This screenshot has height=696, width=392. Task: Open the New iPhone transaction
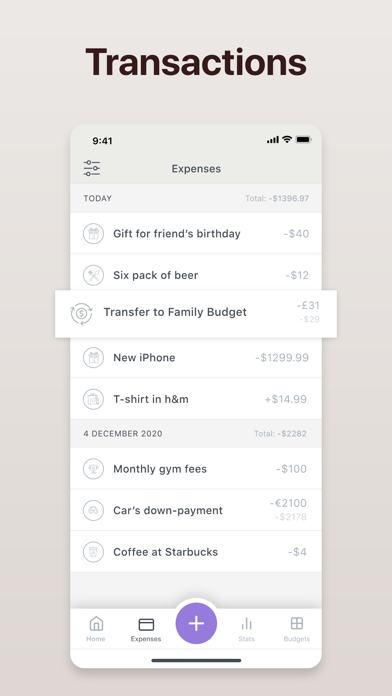196,358
